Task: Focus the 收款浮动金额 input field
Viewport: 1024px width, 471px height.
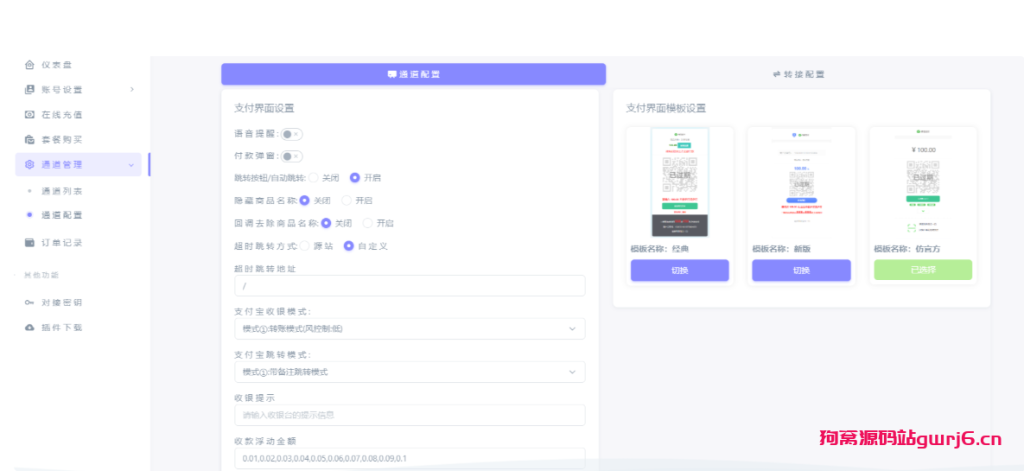Action: click(x=409, y=458)
